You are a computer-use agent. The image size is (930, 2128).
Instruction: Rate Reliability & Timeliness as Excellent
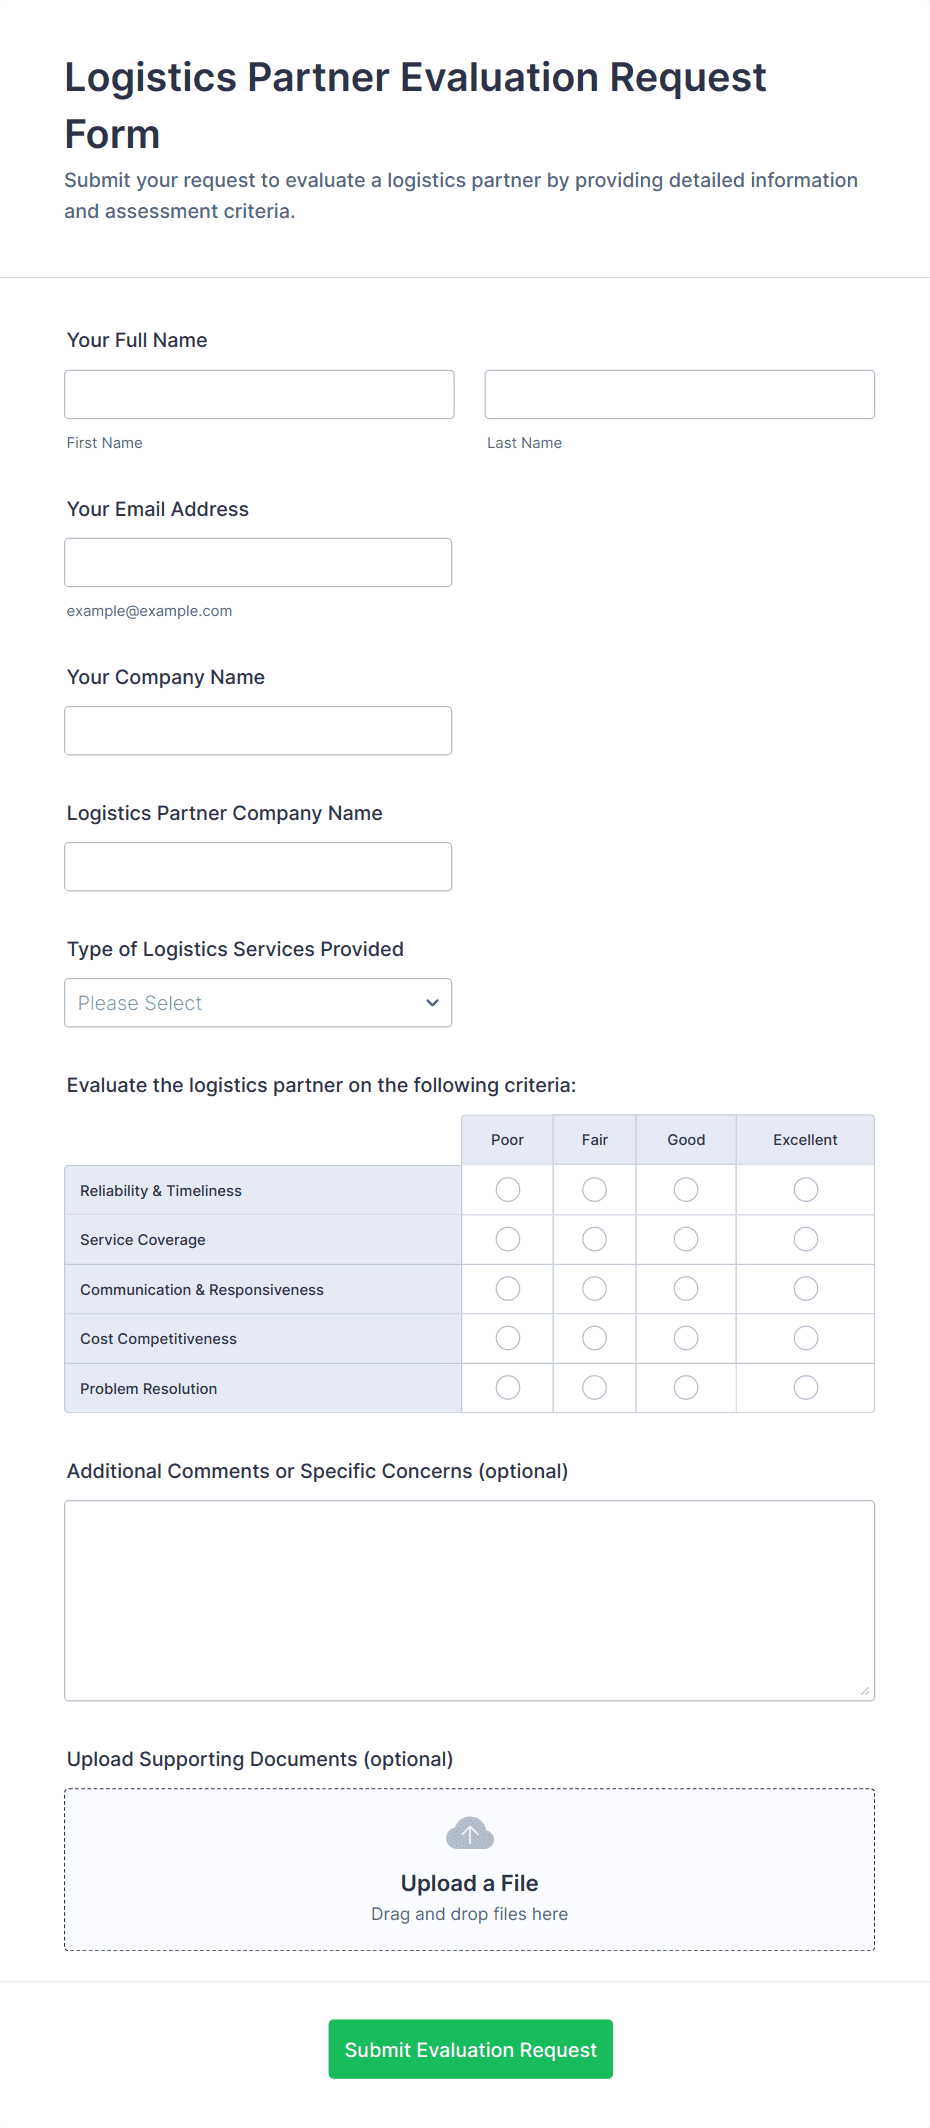pos(805,1190)
